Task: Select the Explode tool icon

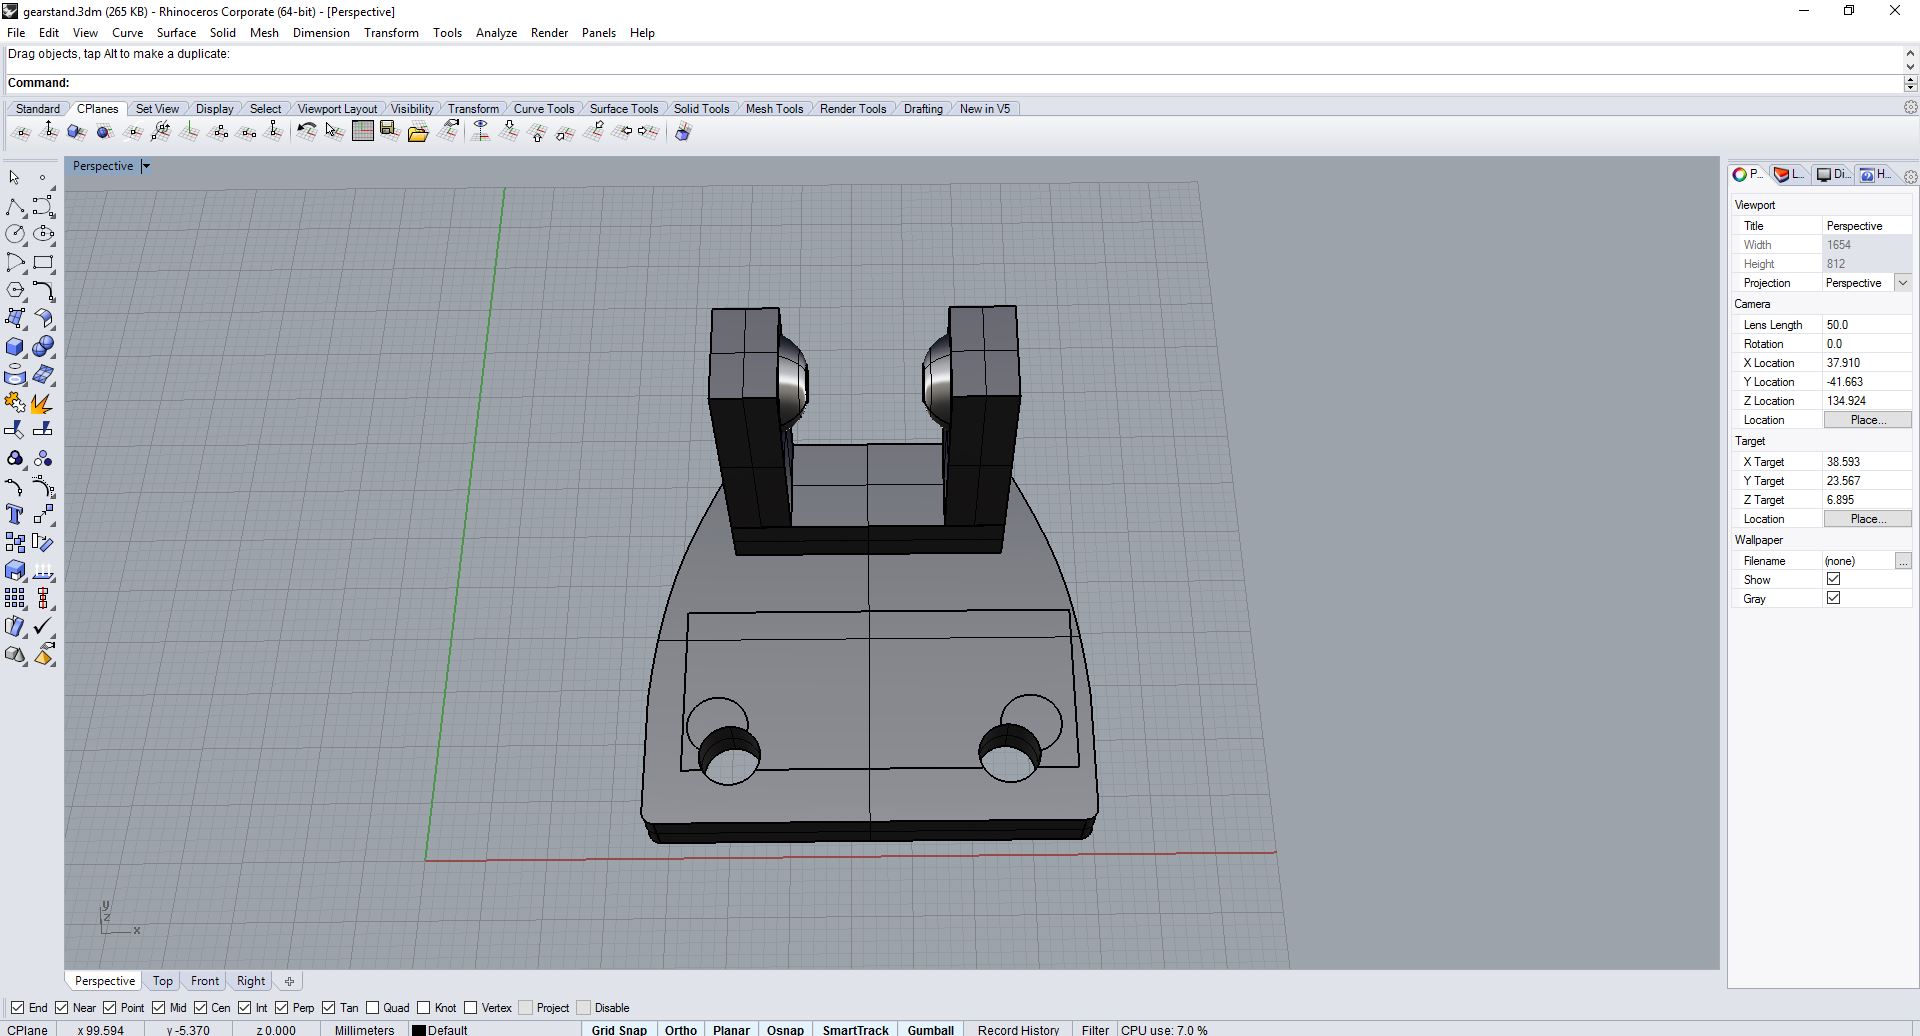Action: click(43, 403)
